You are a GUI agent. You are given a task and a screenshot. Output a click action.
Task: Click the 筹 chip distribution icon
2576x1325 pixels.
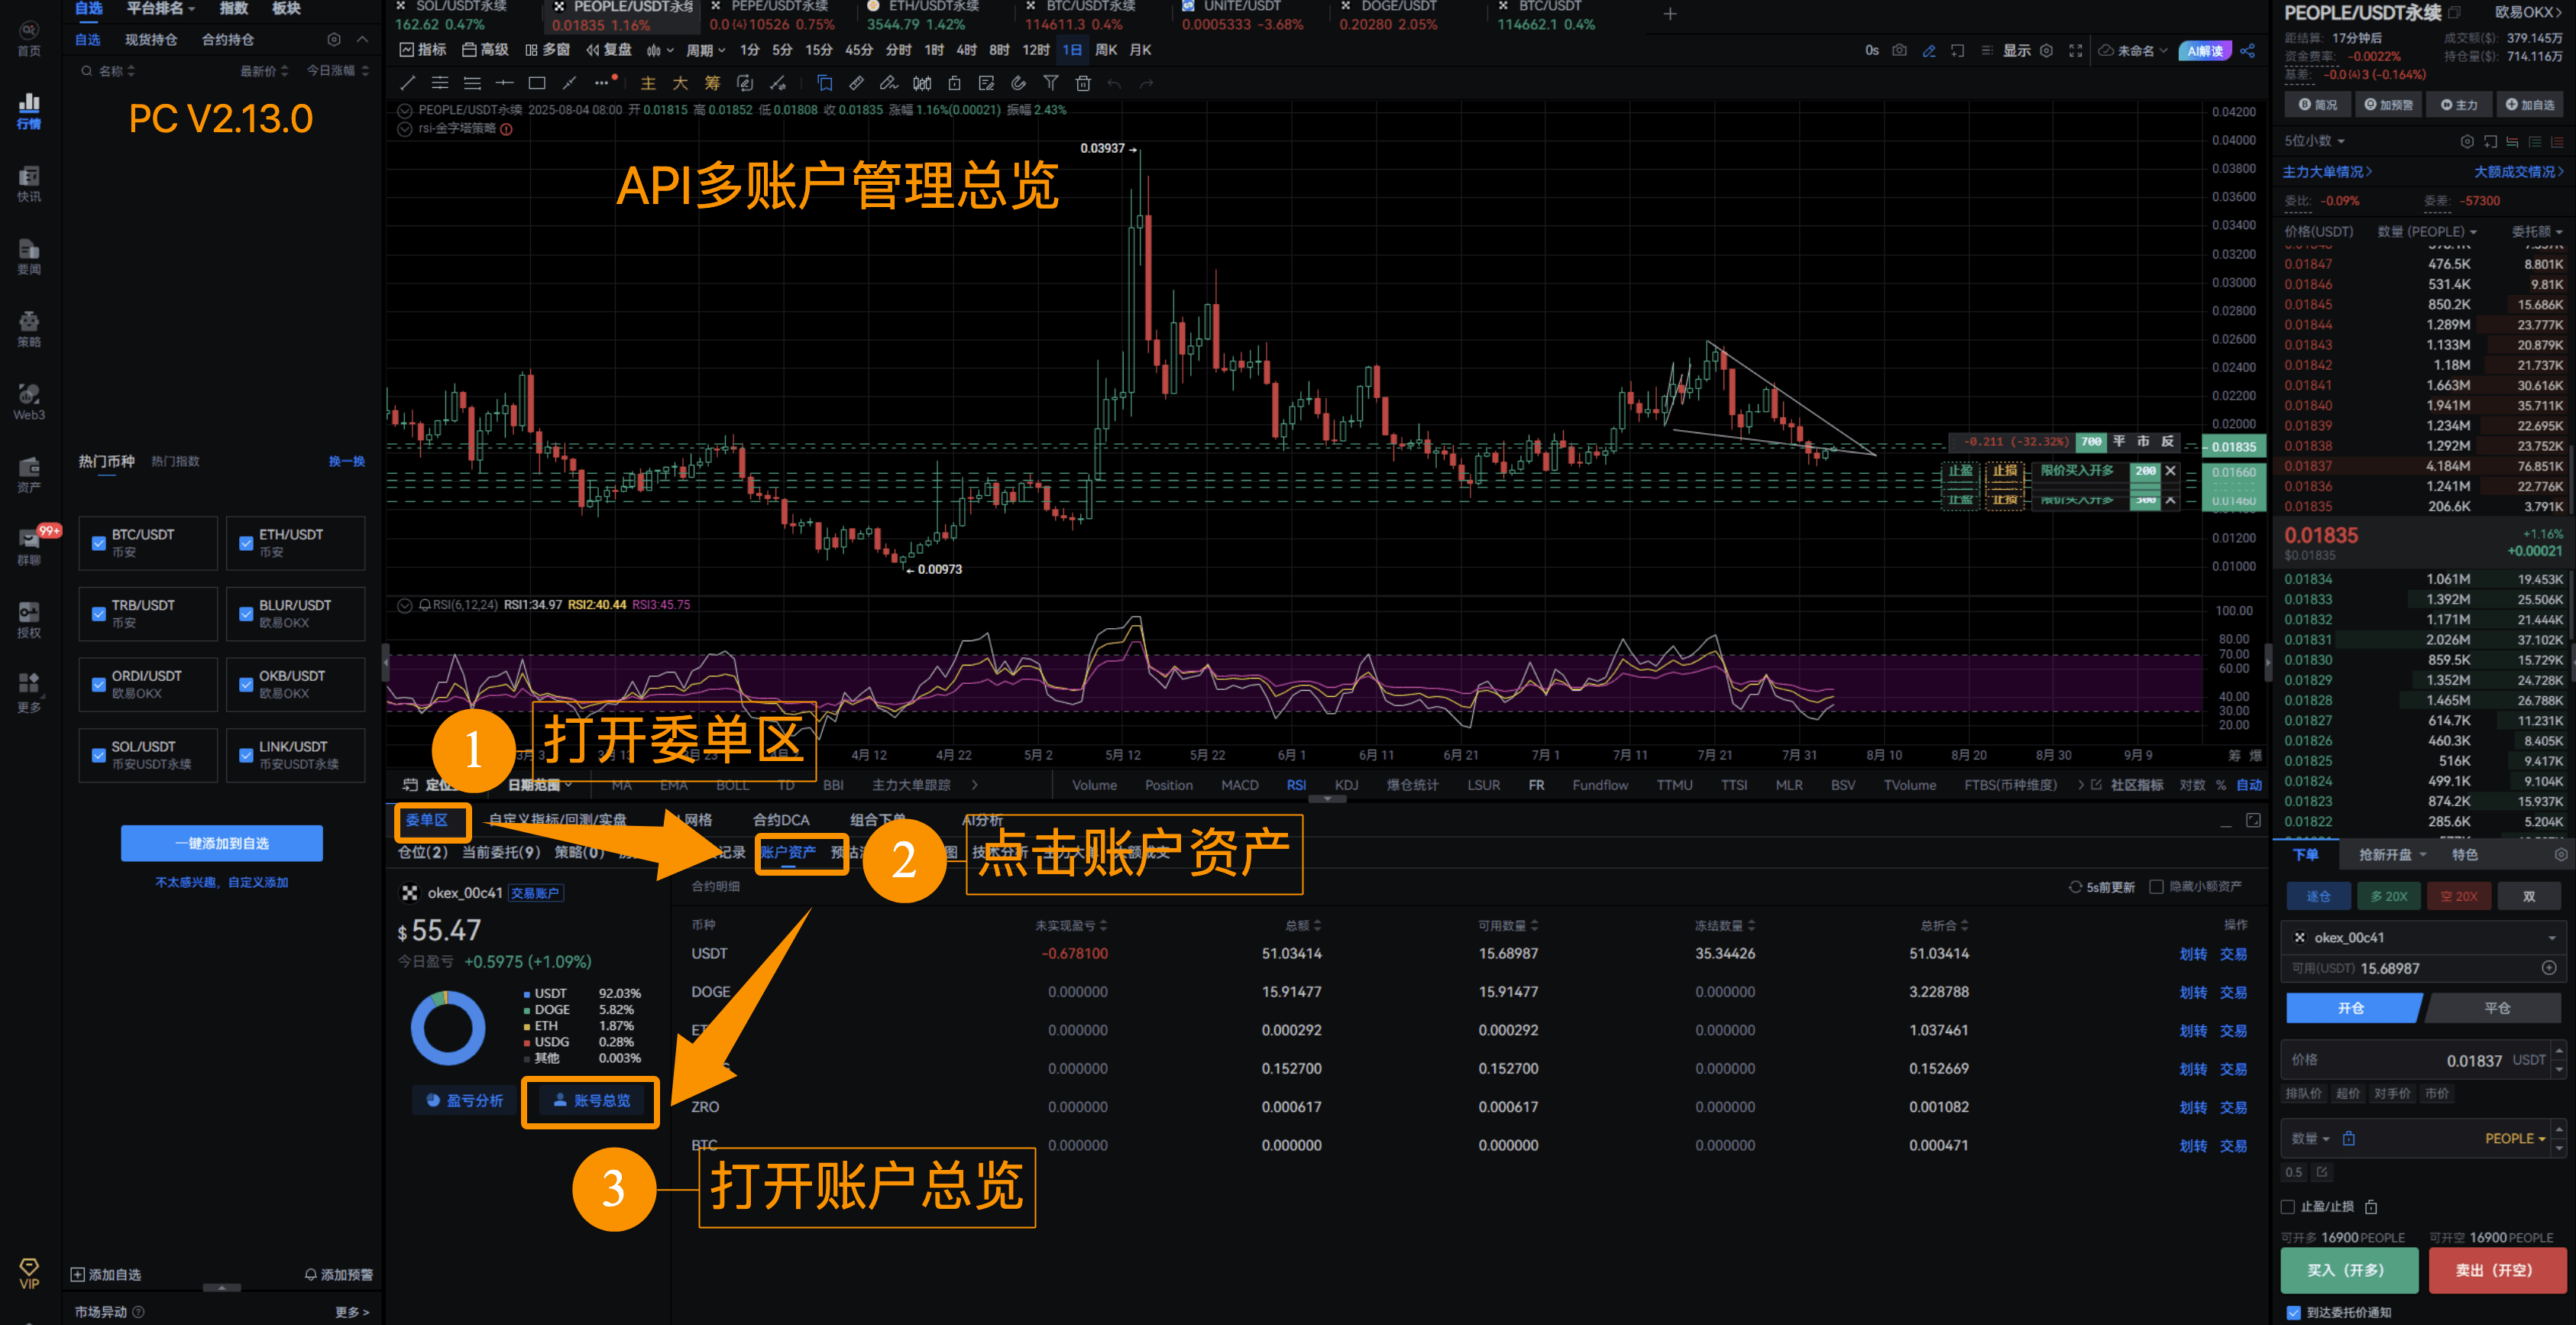tap(712, 83)
